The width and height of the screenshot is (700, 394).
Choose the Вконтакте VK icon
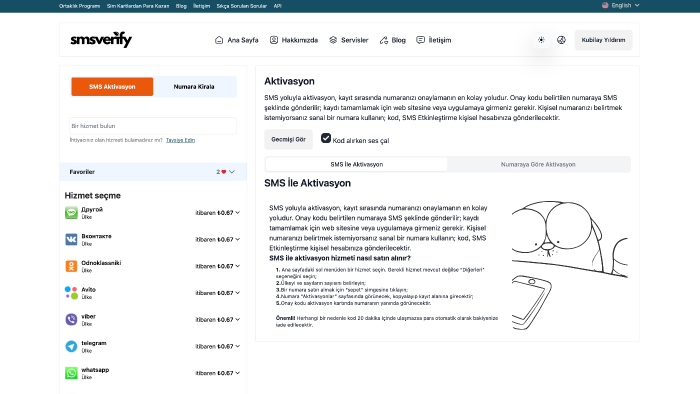tap(71, 239)
